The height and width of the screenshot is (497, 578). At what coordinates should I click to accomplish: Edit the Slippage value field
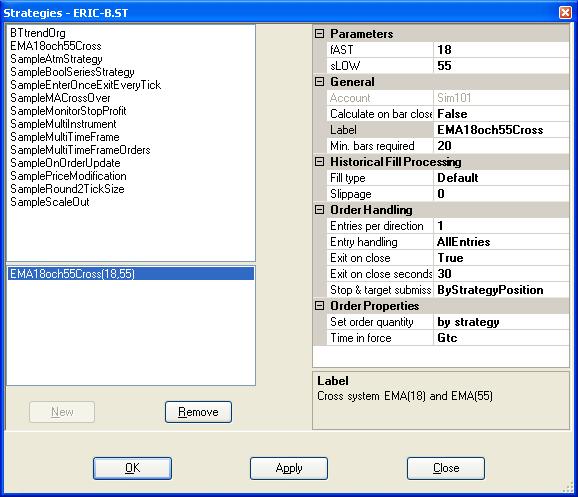[x=501, y=194]
